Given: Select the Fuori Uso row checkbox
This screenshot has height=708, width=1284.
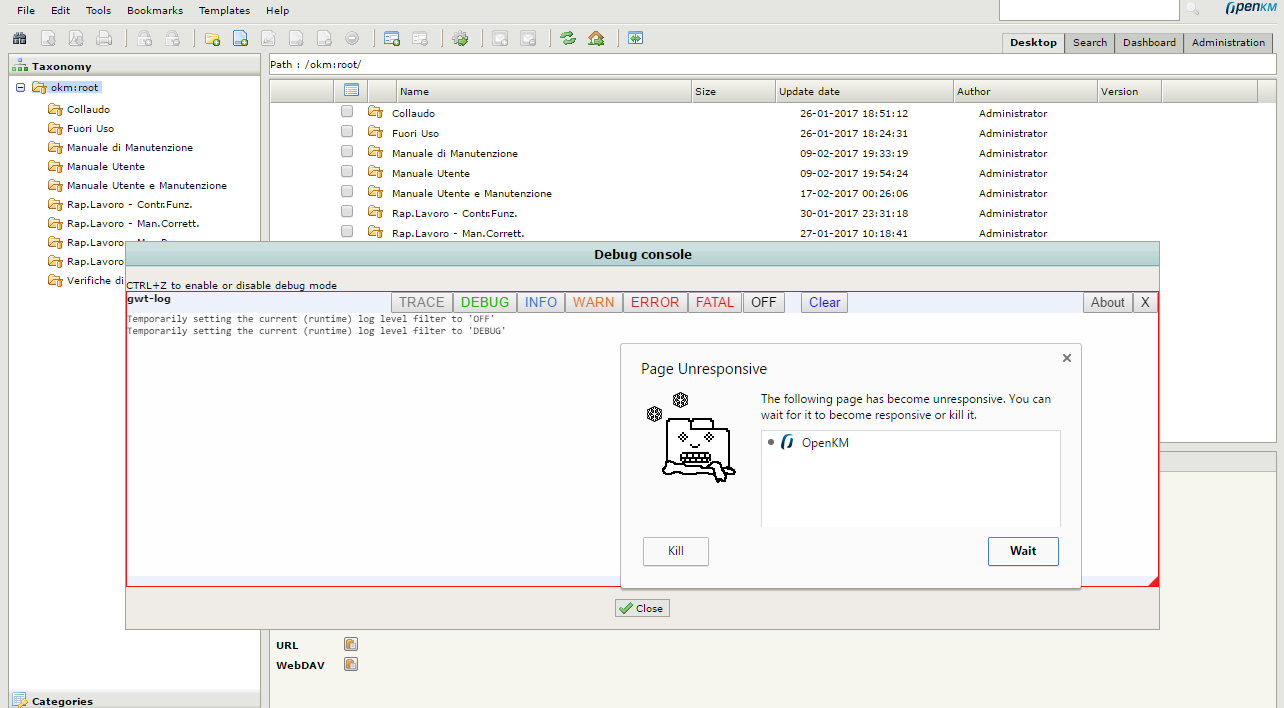Looking at the screenshot, I should [347, 132].
